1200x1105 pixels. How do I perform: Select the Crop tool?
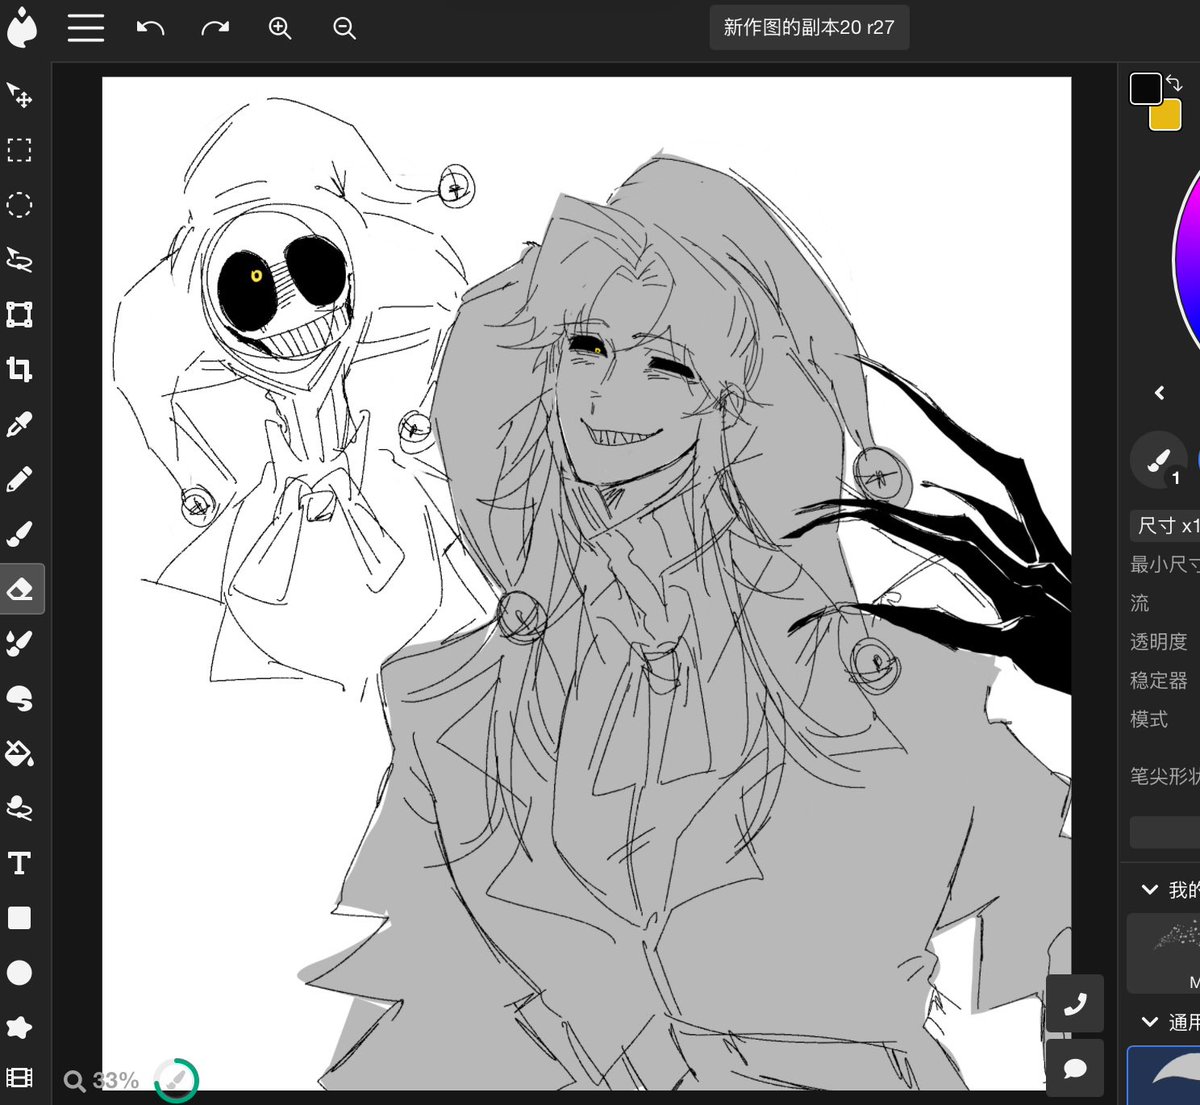[x=20, y=369]
